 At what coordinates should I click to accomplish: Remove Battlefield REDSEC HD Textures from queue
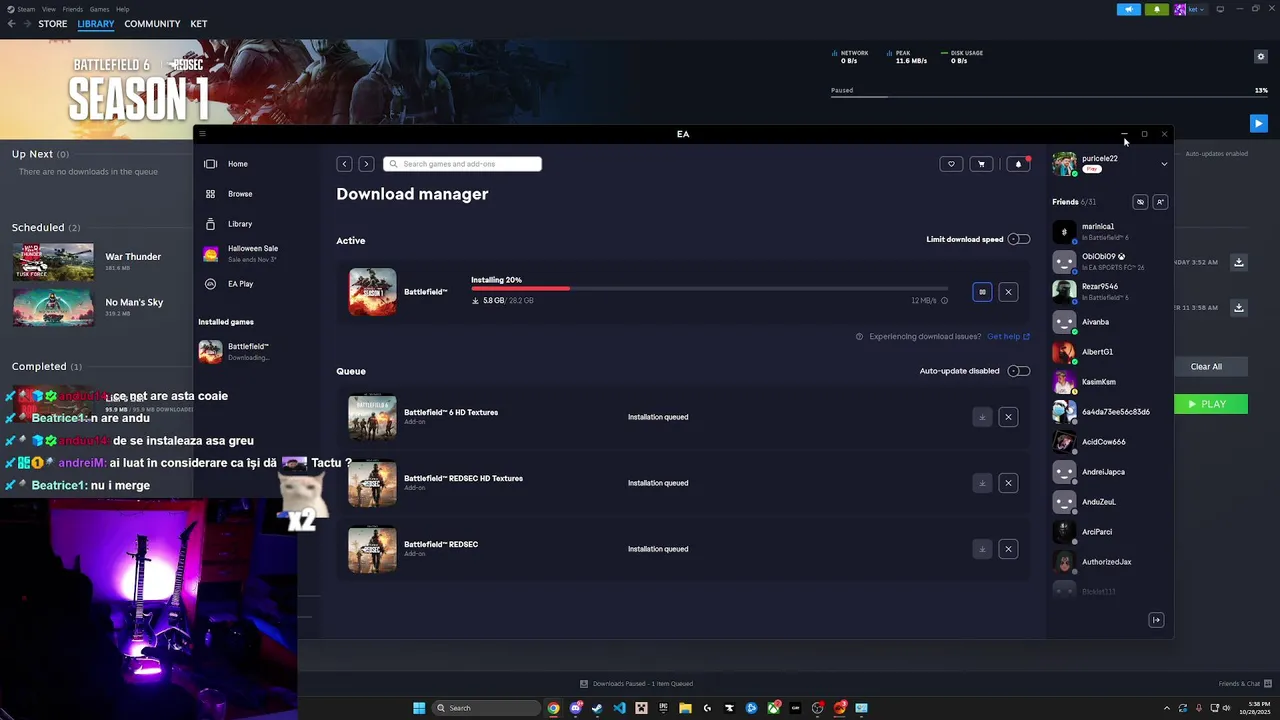1008,483
